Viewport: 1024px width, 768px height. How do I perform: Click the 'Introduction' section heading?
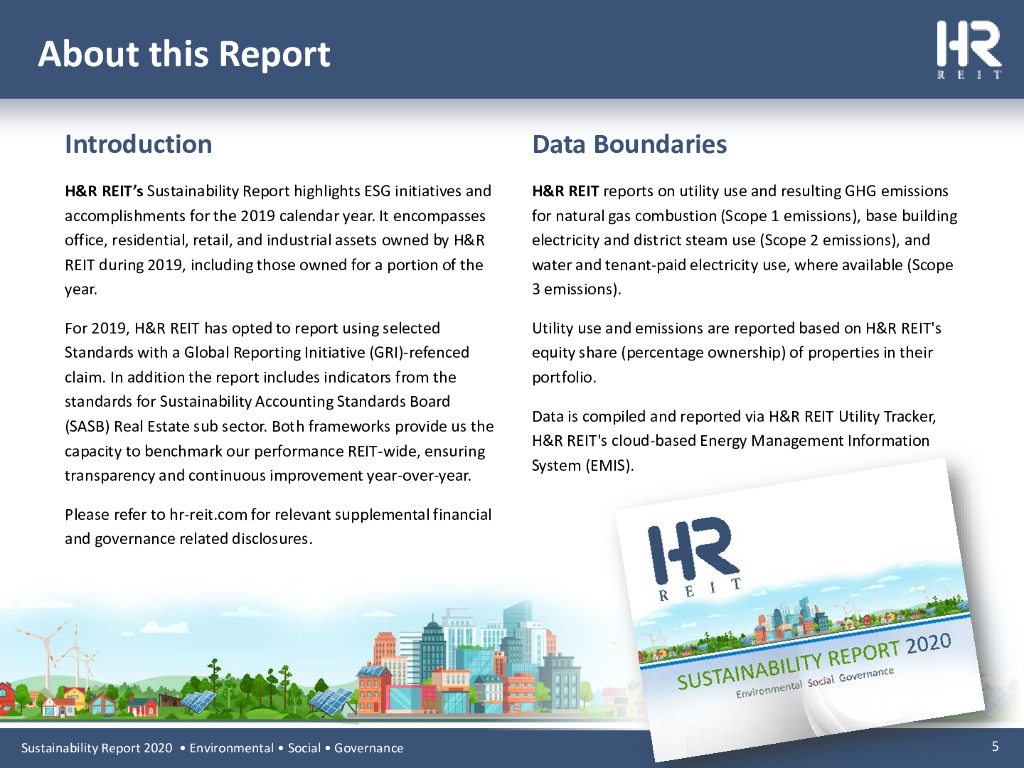click(x=138, y=144)
